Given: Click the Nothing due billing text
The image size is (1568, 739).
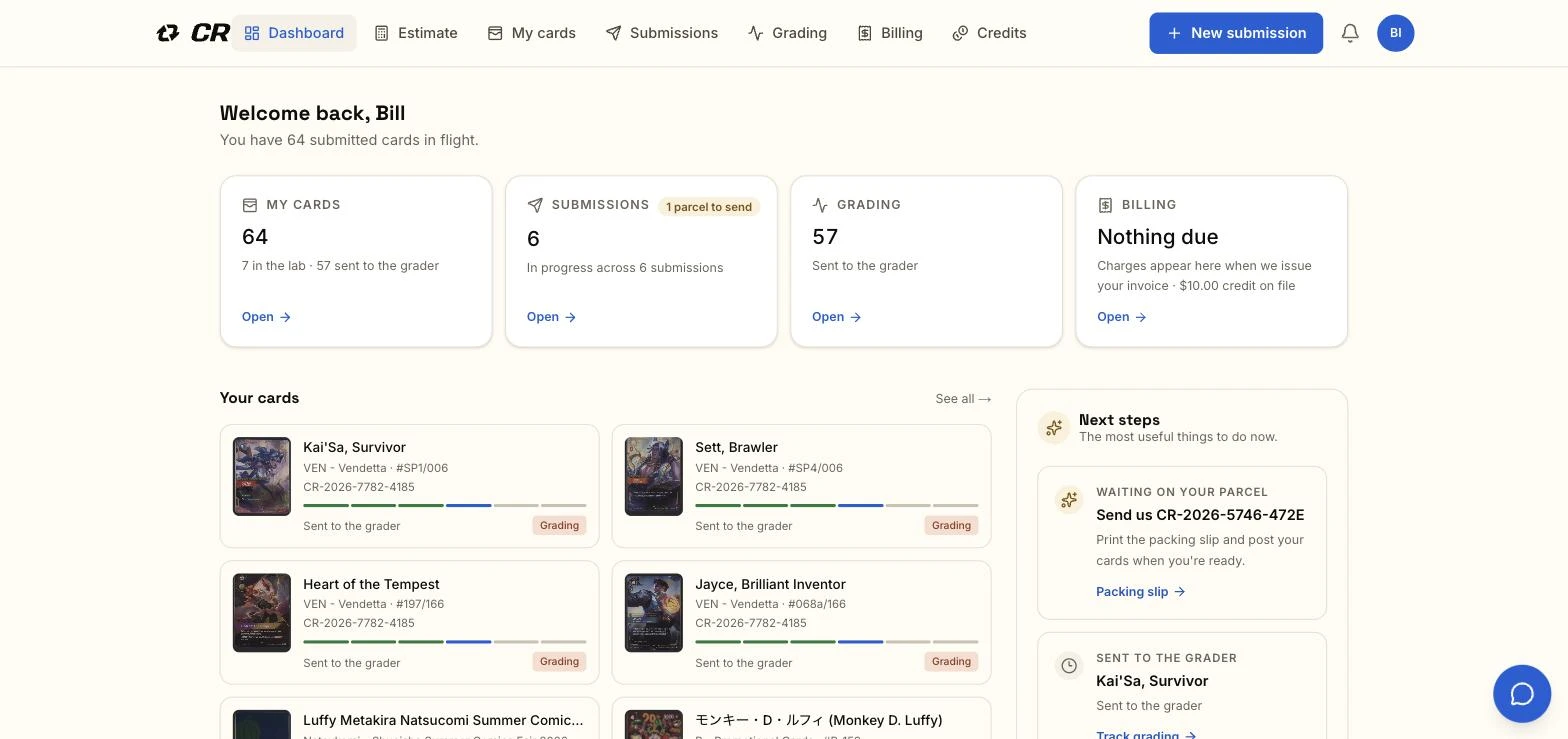Looking at the screenshot, I should click(1157, 237).
